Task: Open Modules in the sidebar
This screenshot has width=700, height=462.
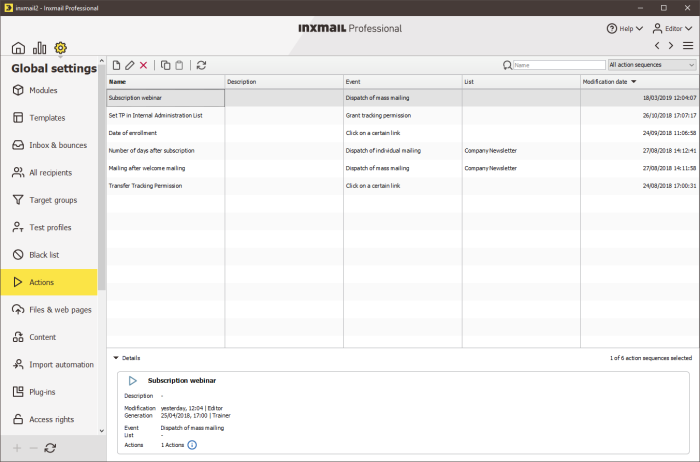Action: click(x=49, y=90)
